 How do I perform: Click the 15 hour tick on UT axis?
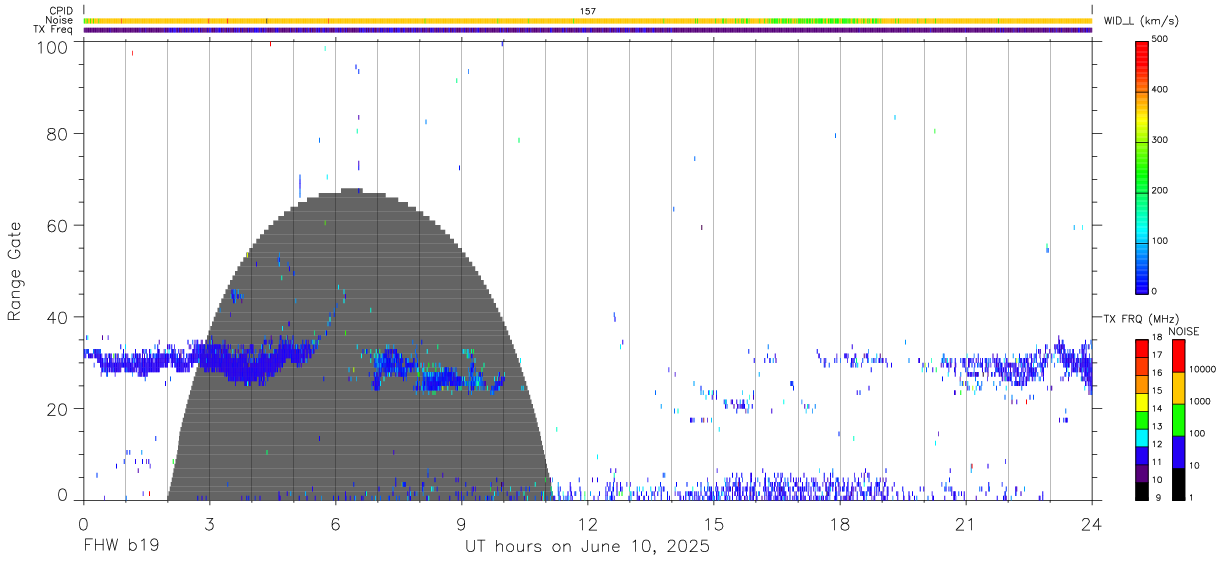tap(714, 524)
